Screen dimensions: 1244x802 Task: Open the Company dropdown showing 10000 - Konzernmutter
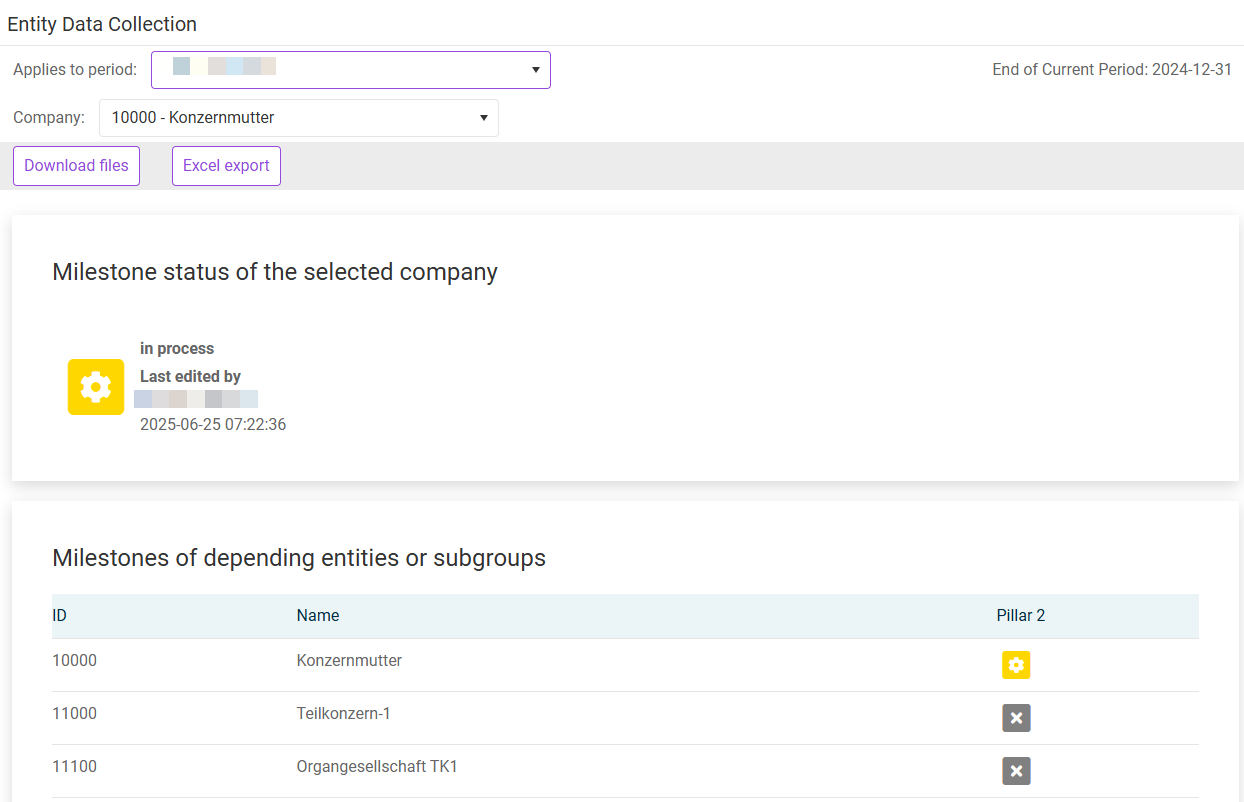point(299,118)
